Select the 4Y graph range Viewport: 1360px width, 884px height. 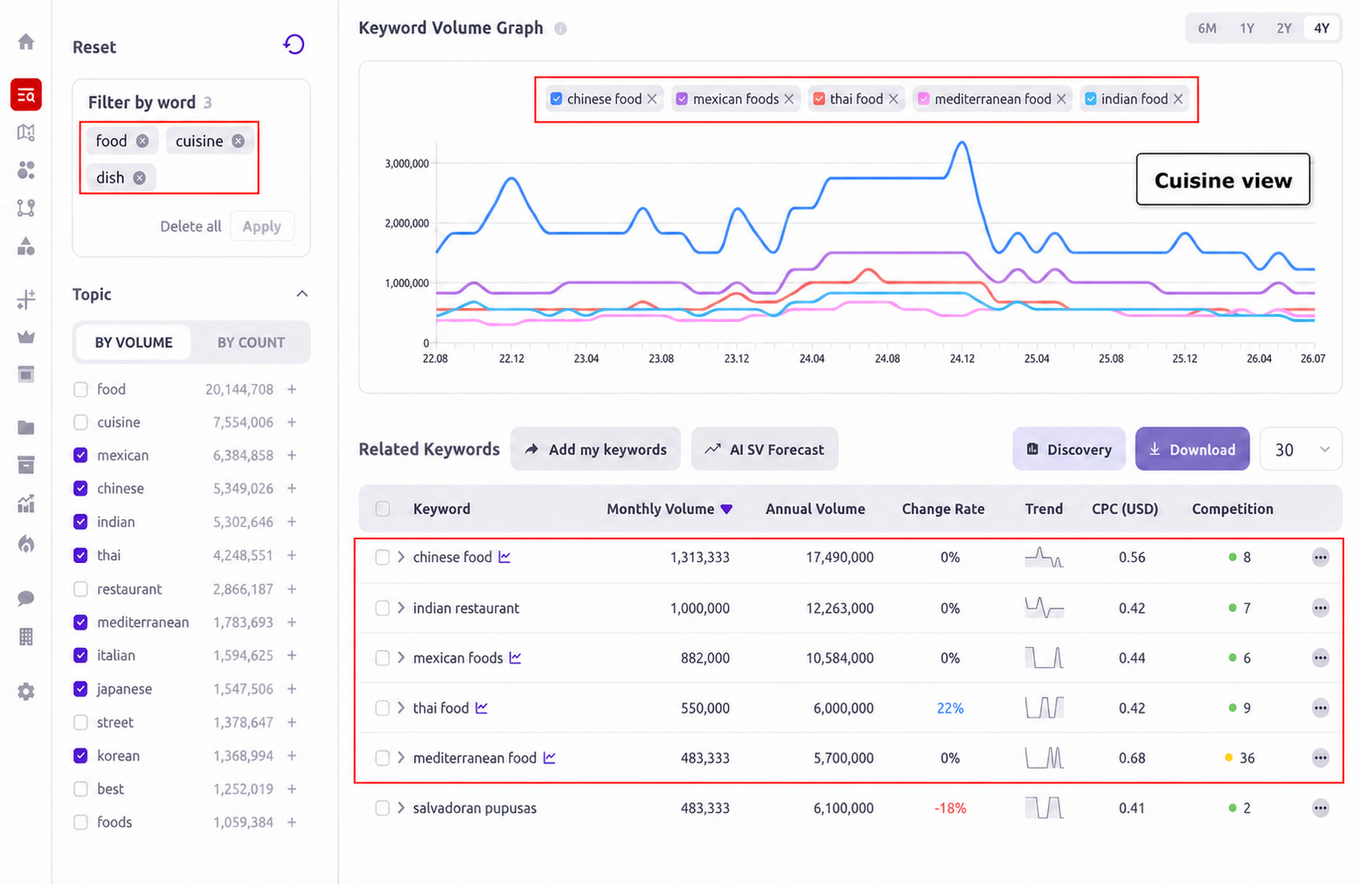point(1321,28)
